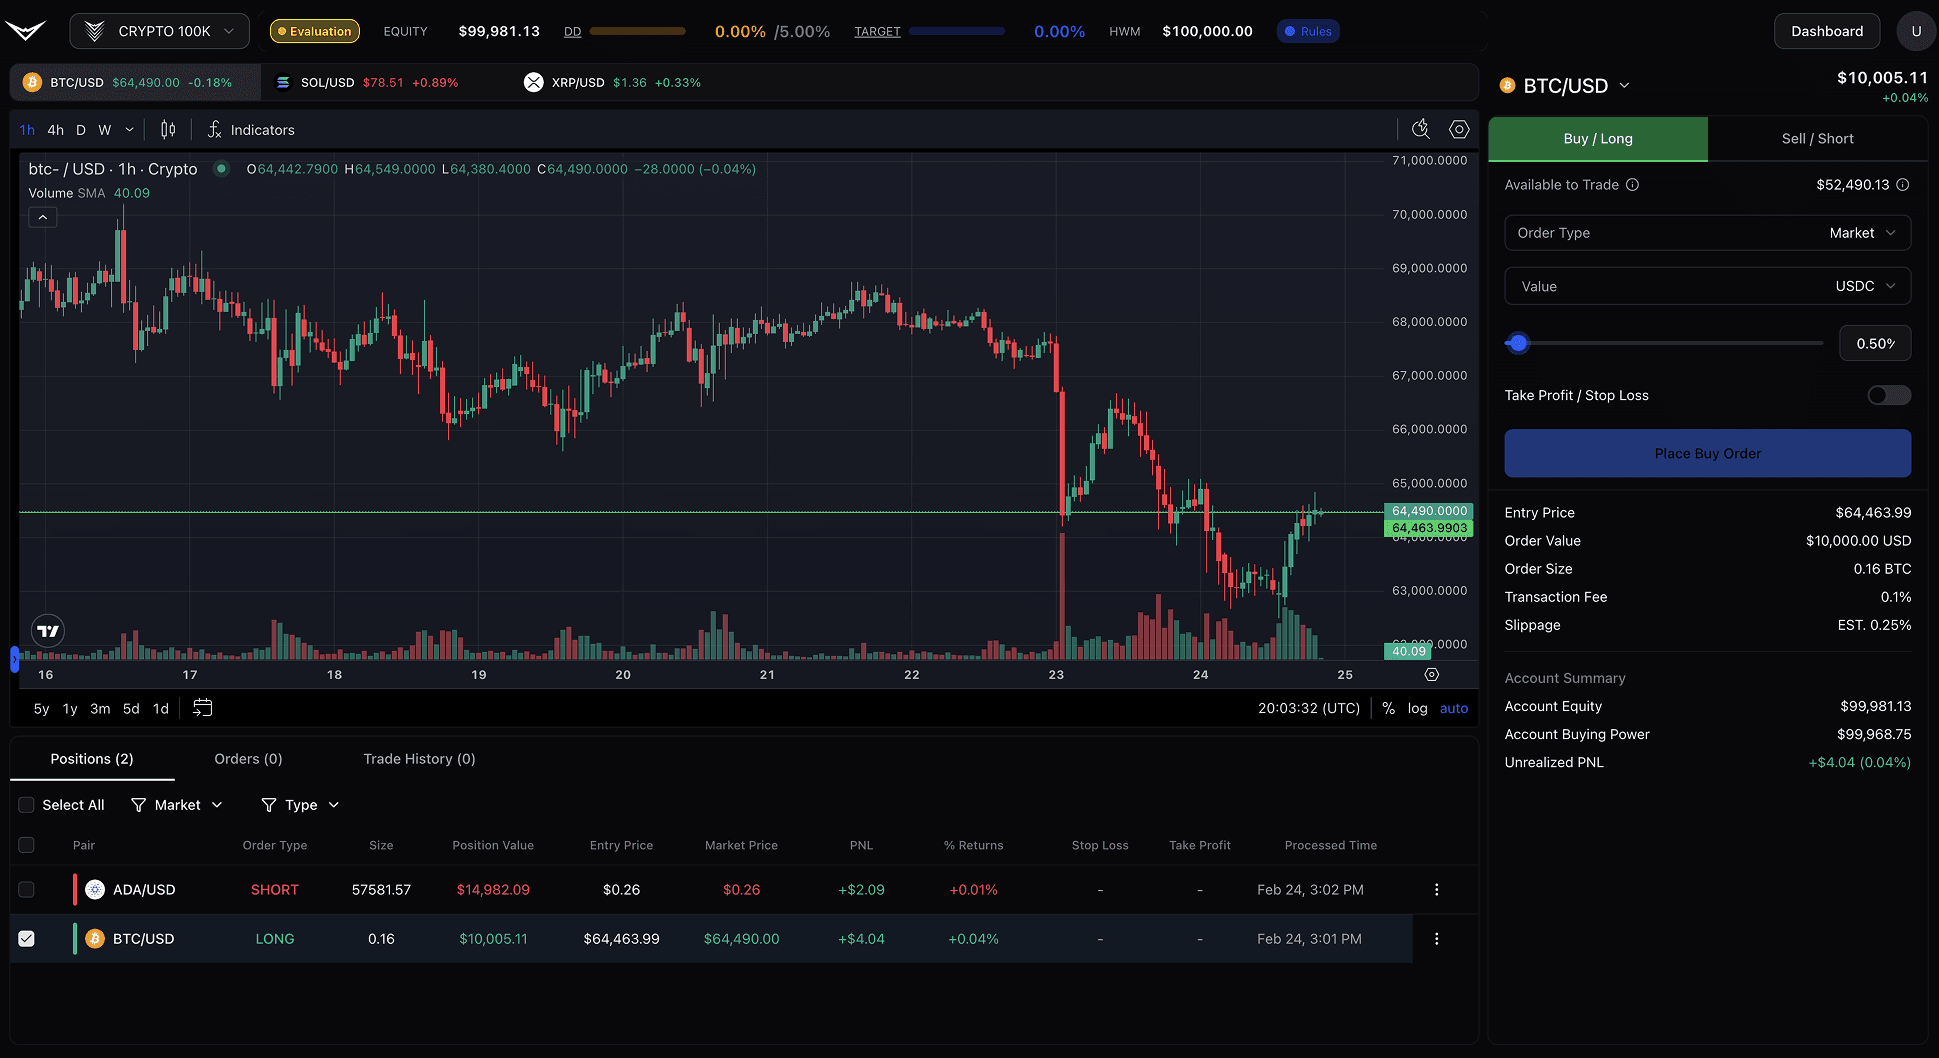The image size is (1939, 1058).
Task: Click the 0.50% value input field
Action: pyautogui.click(x=1875, y=342)
